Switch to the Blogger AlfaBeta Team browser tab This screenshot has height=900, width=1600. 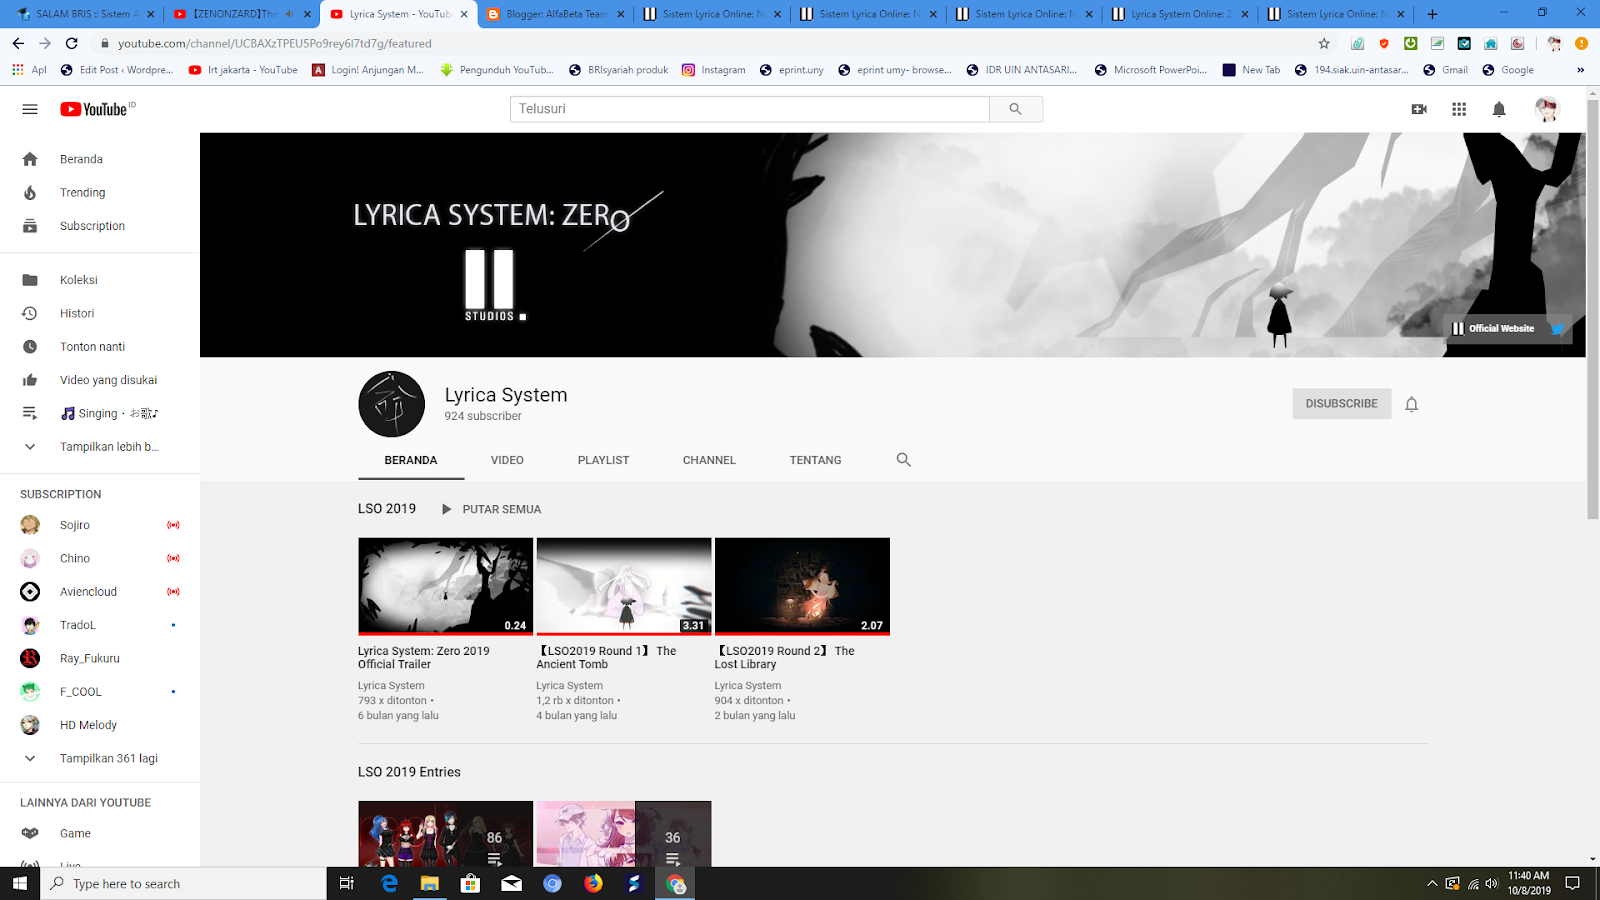555,14
